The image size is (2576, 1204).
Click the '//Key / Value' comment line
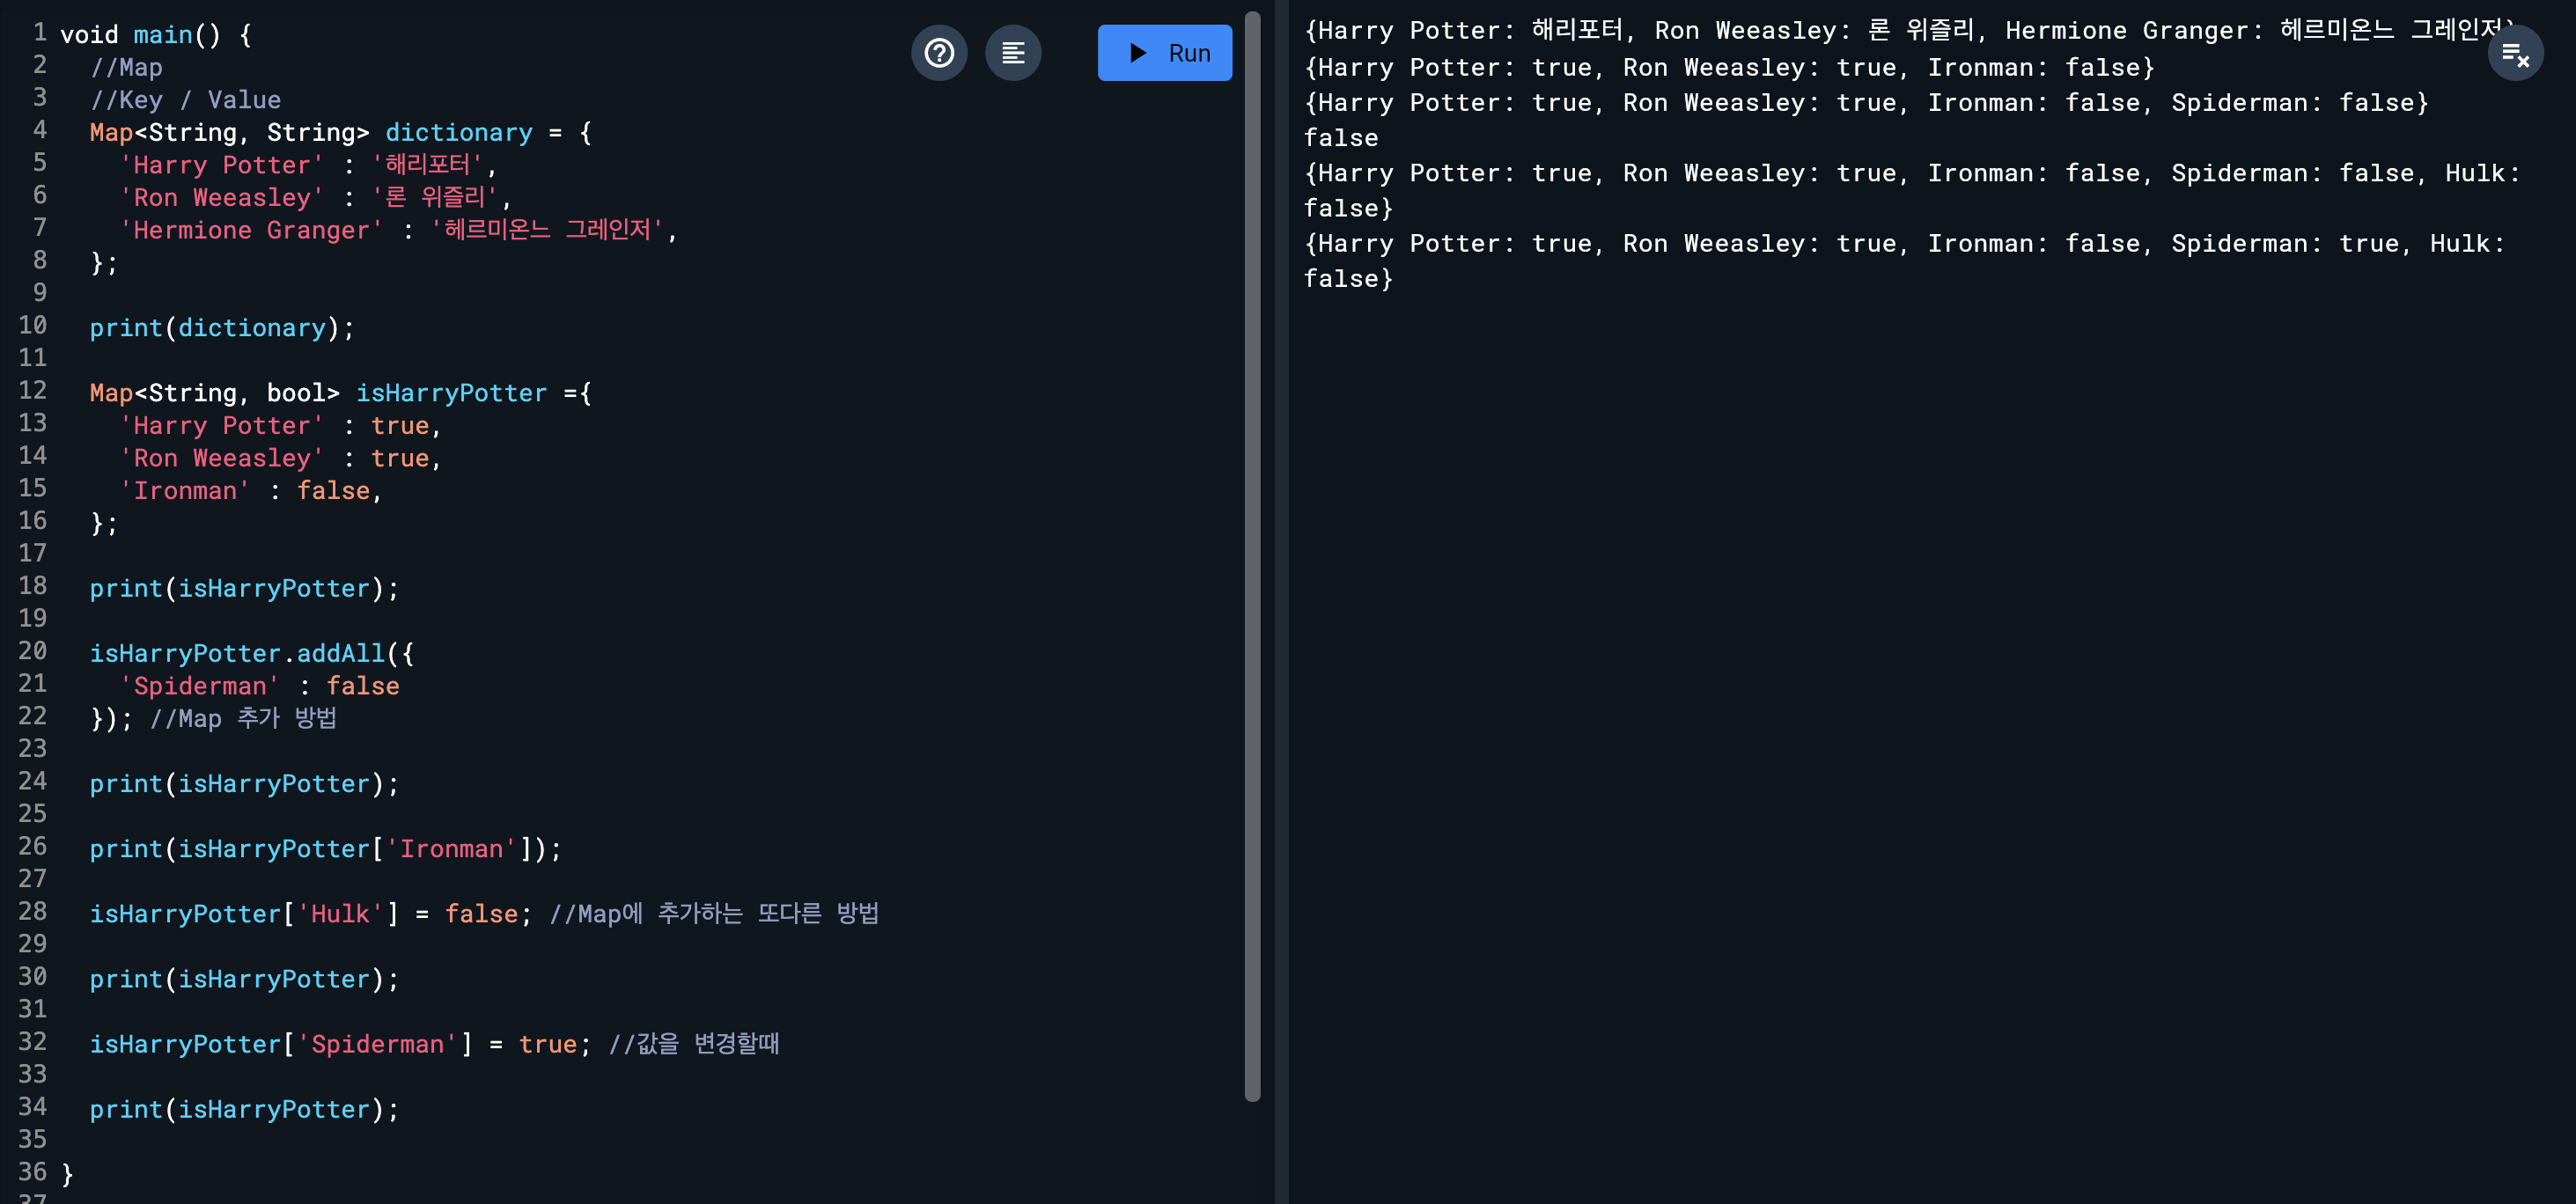click(x=185, y=100)
